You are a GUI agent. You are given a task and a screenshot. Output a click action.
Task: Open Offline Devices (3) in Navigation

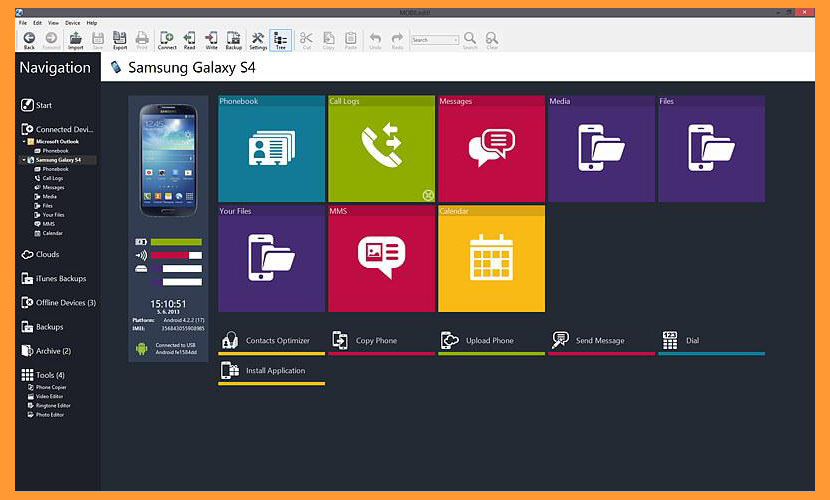coord(58,303)
